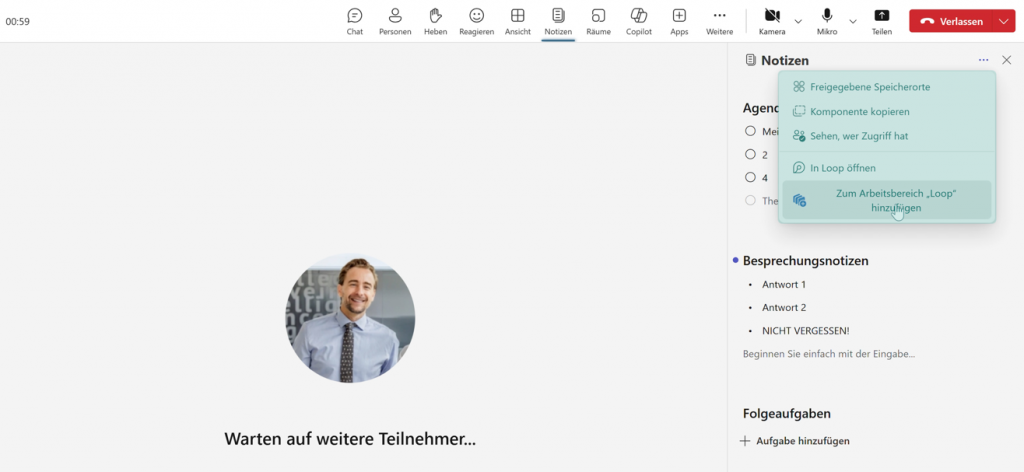The height and width of the screenshot is (472, 1024).
Task: Open the Notizen panel three-dot menu
Action: click(984, 60)
